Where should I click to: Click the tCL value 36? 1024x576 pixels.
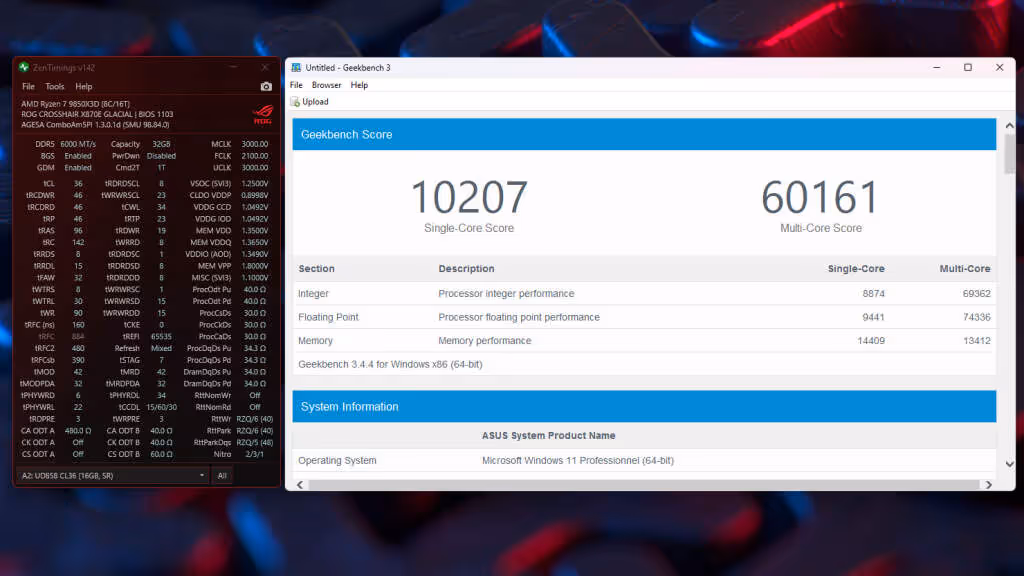(x=78, y=184)
